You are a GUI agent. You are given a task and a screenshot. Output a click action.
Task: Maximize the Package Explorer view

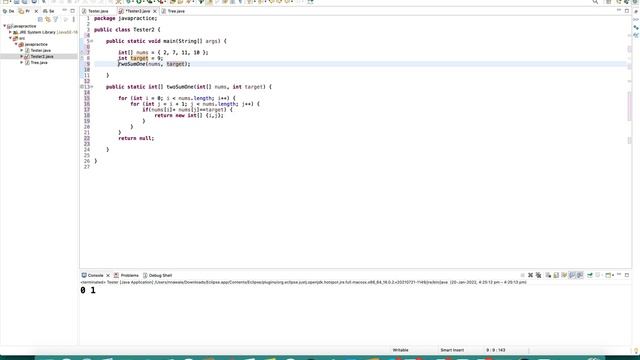tap(73, 11)
